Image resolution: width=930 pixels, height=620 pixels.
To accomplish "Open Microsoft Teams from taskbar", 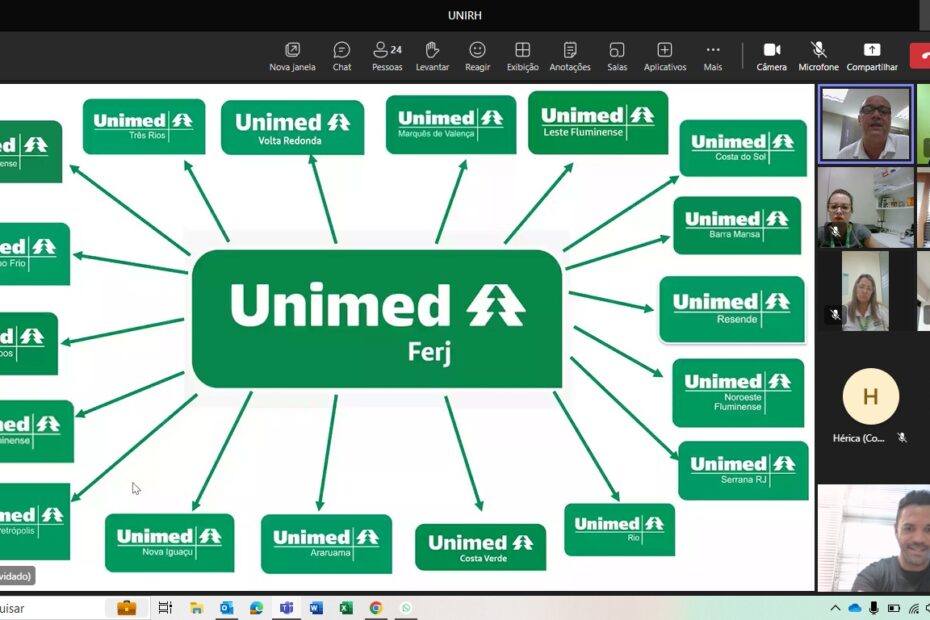I will tap(286, 608).
